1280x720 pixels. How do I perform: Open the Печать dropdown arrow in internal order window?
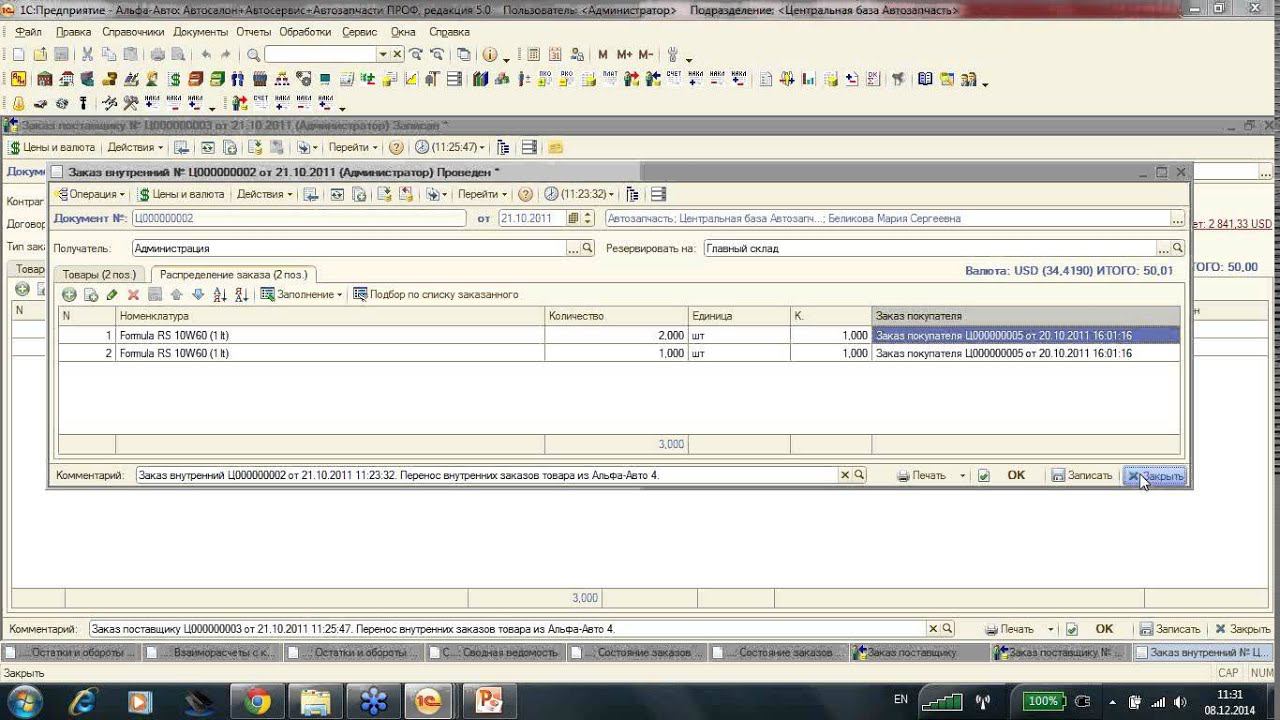pyautogui.click(x=963, y=476)
